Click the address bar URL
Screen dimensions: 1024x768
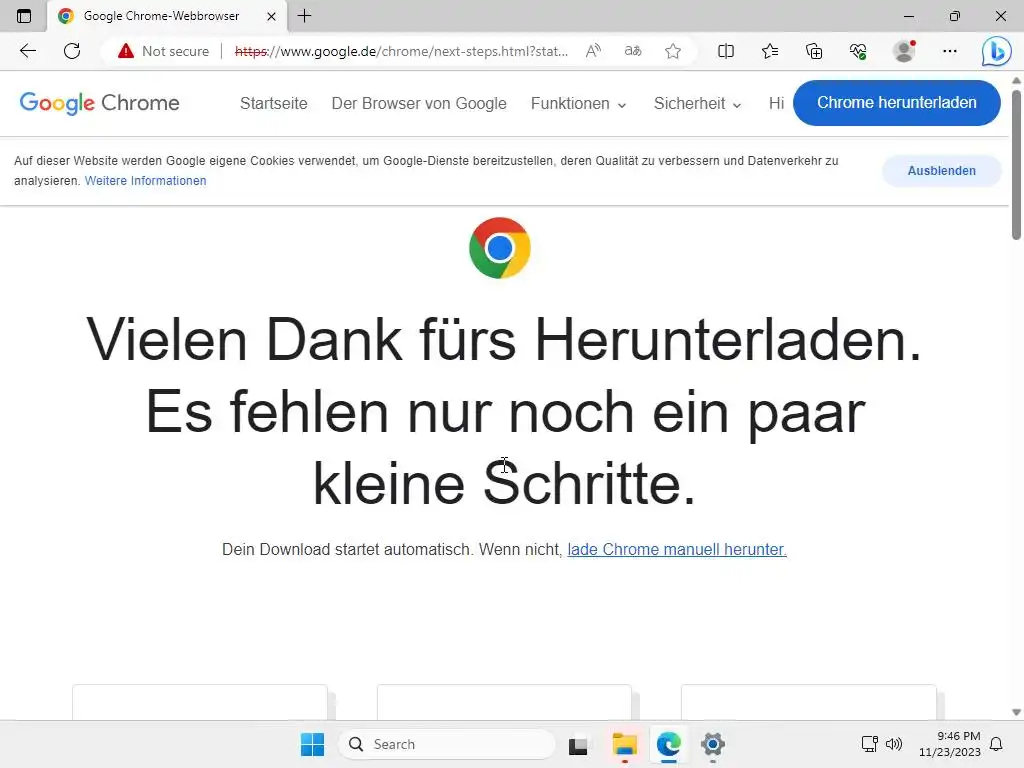[x=401, y=51]
